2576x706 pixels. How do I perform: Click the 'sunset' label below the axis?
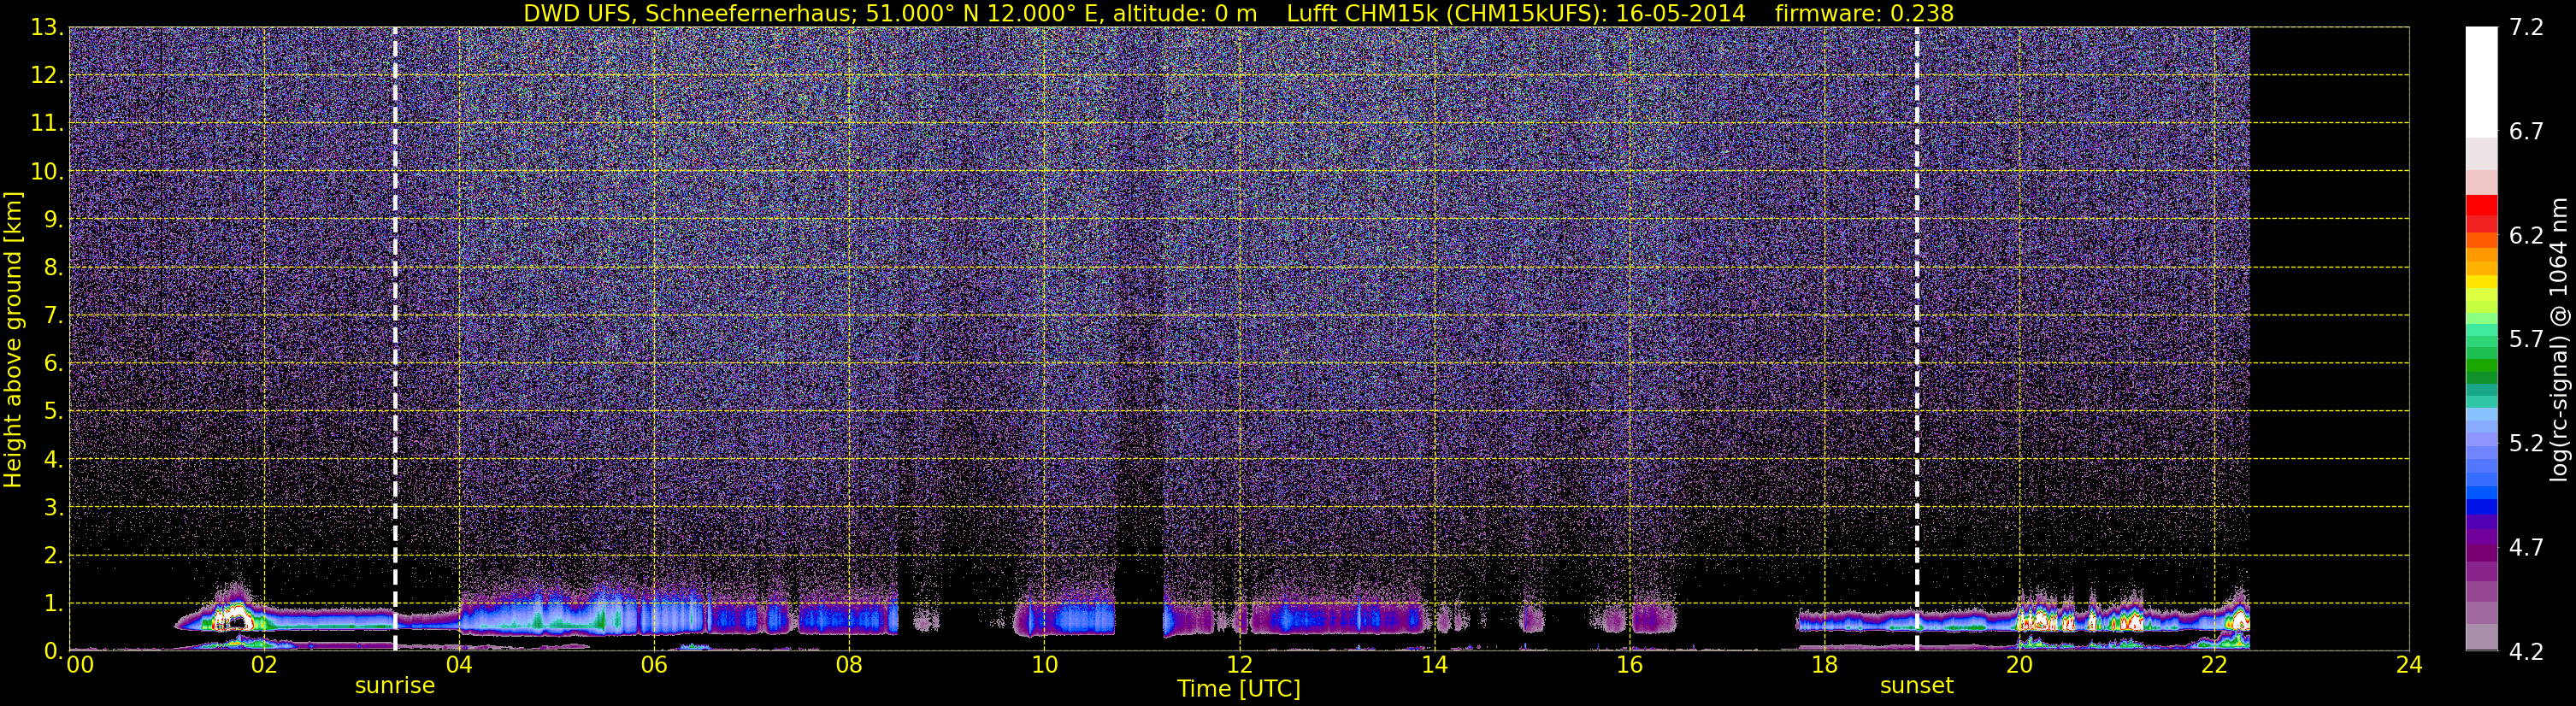coord(1916,686)
